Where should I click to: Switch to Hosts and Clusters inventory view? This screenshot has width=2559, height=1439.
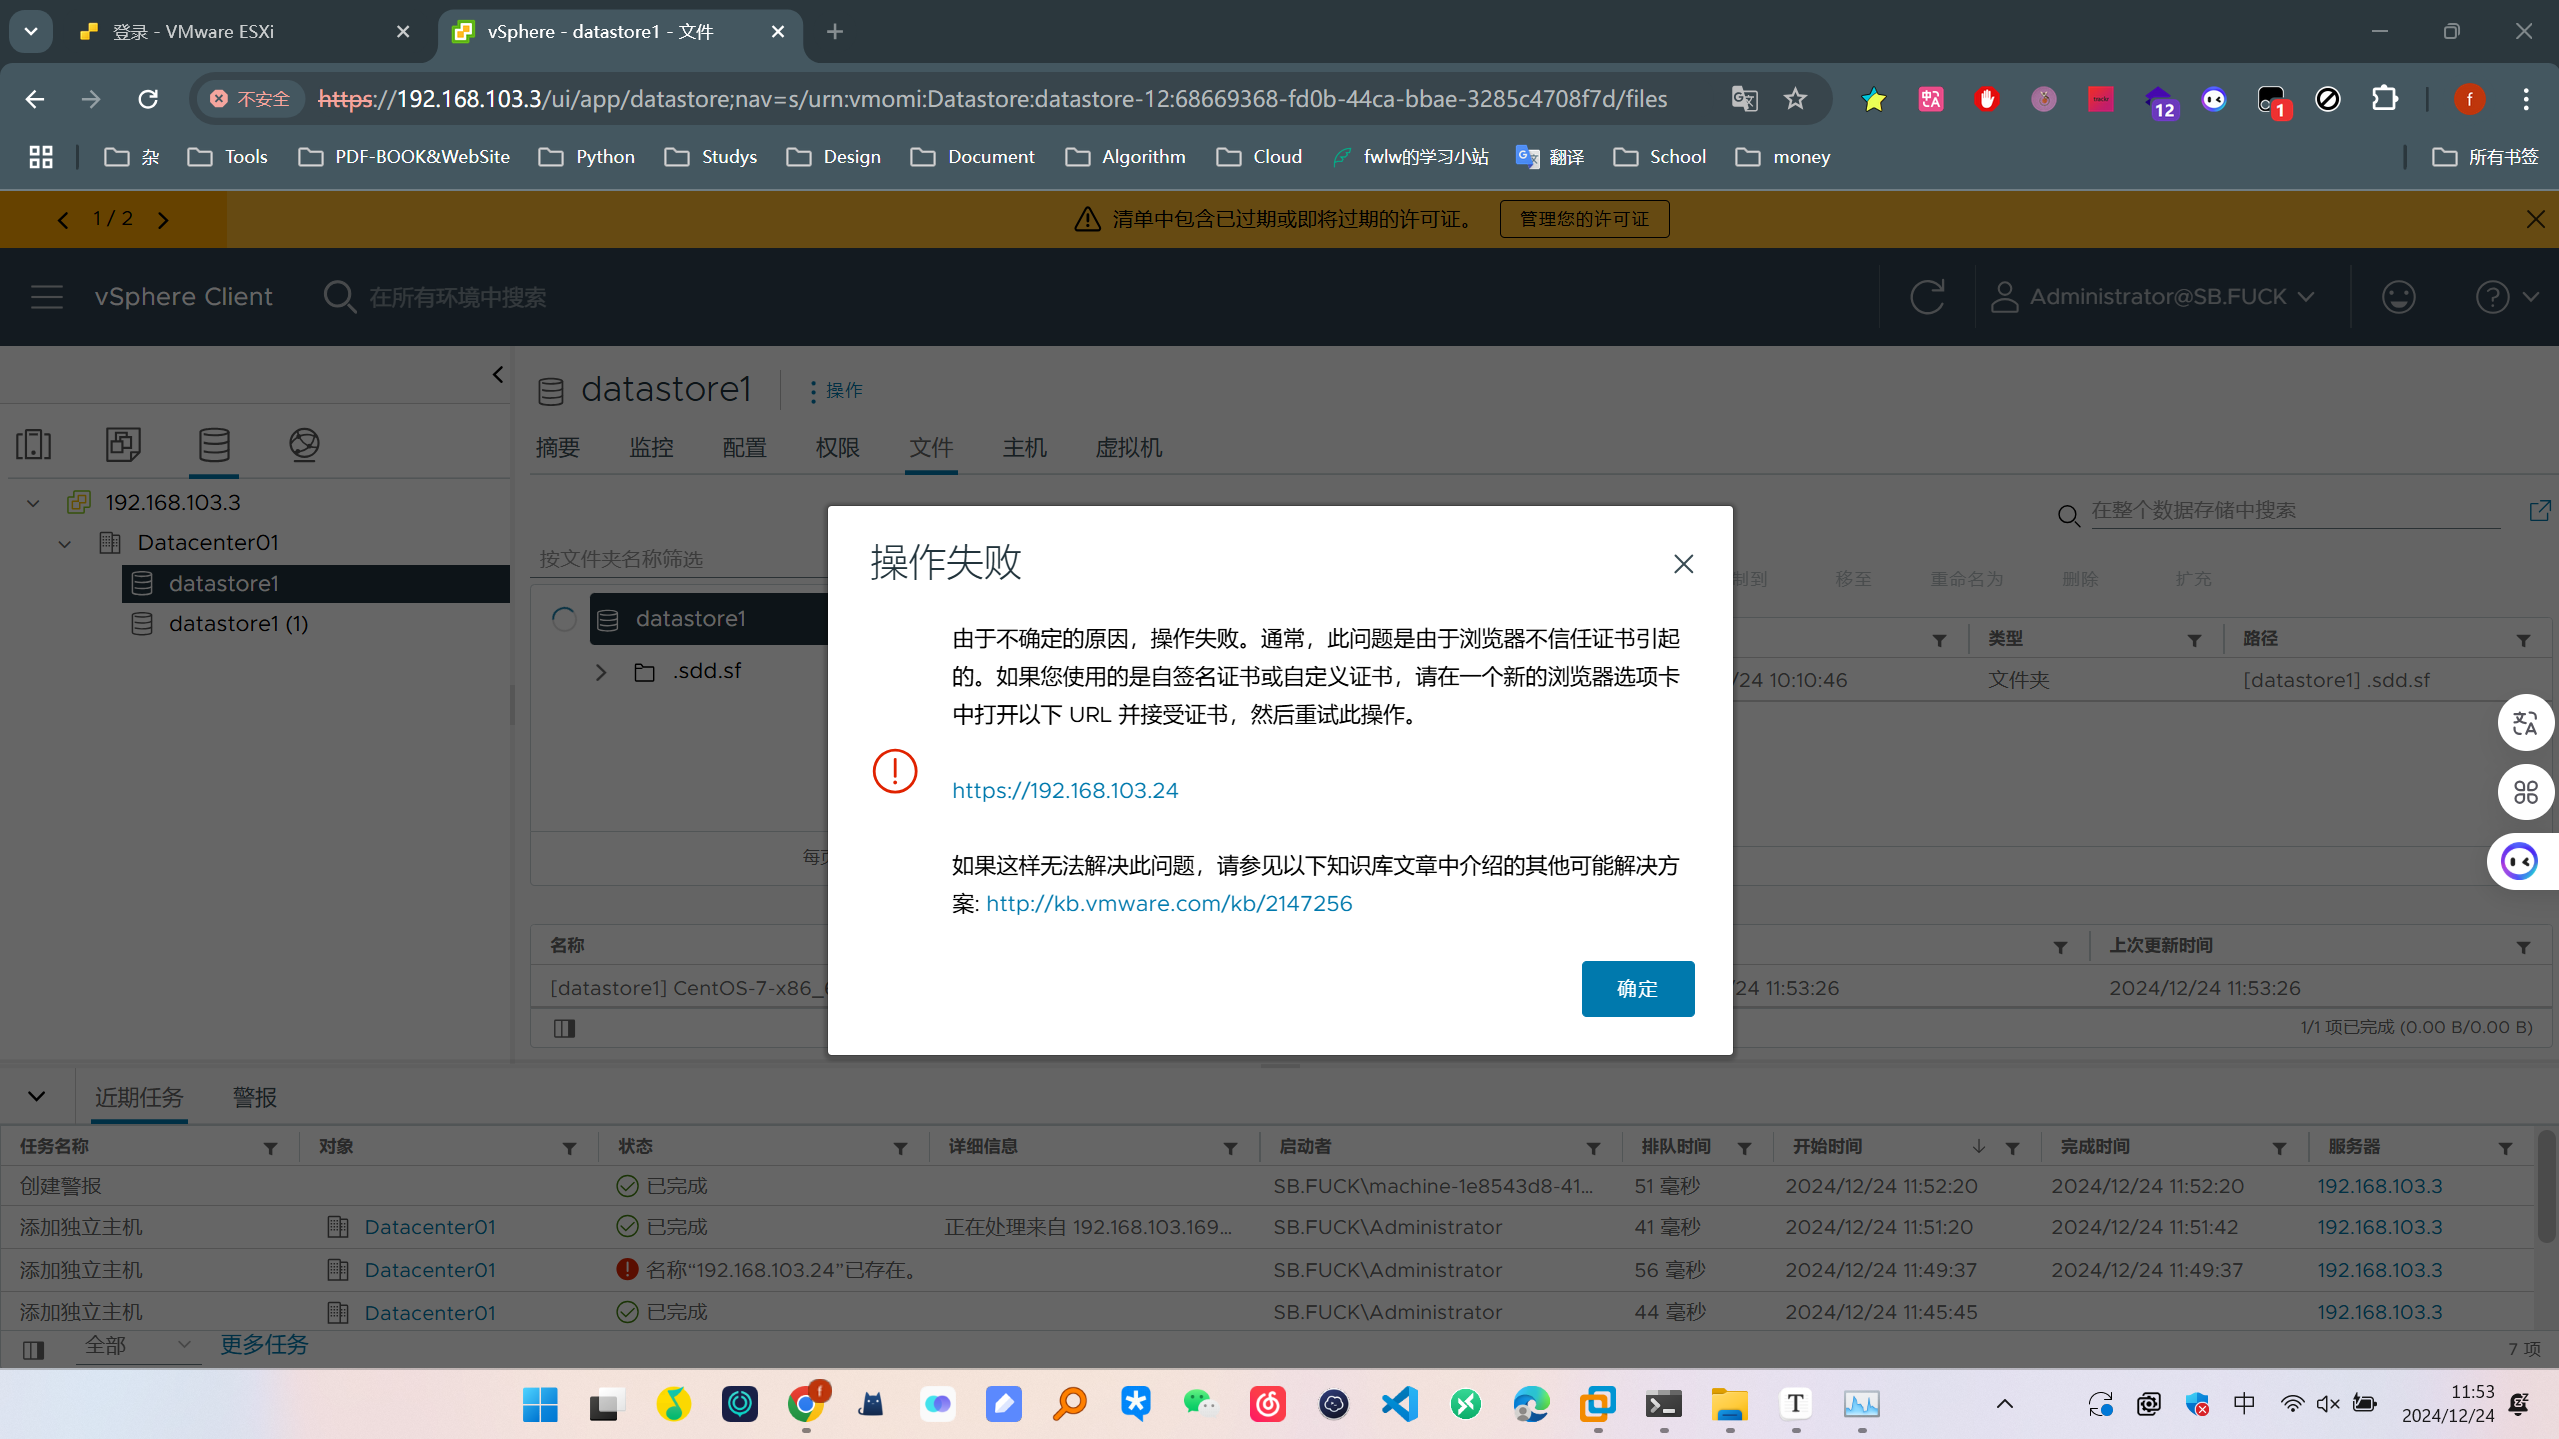click(x=34, y=444)
